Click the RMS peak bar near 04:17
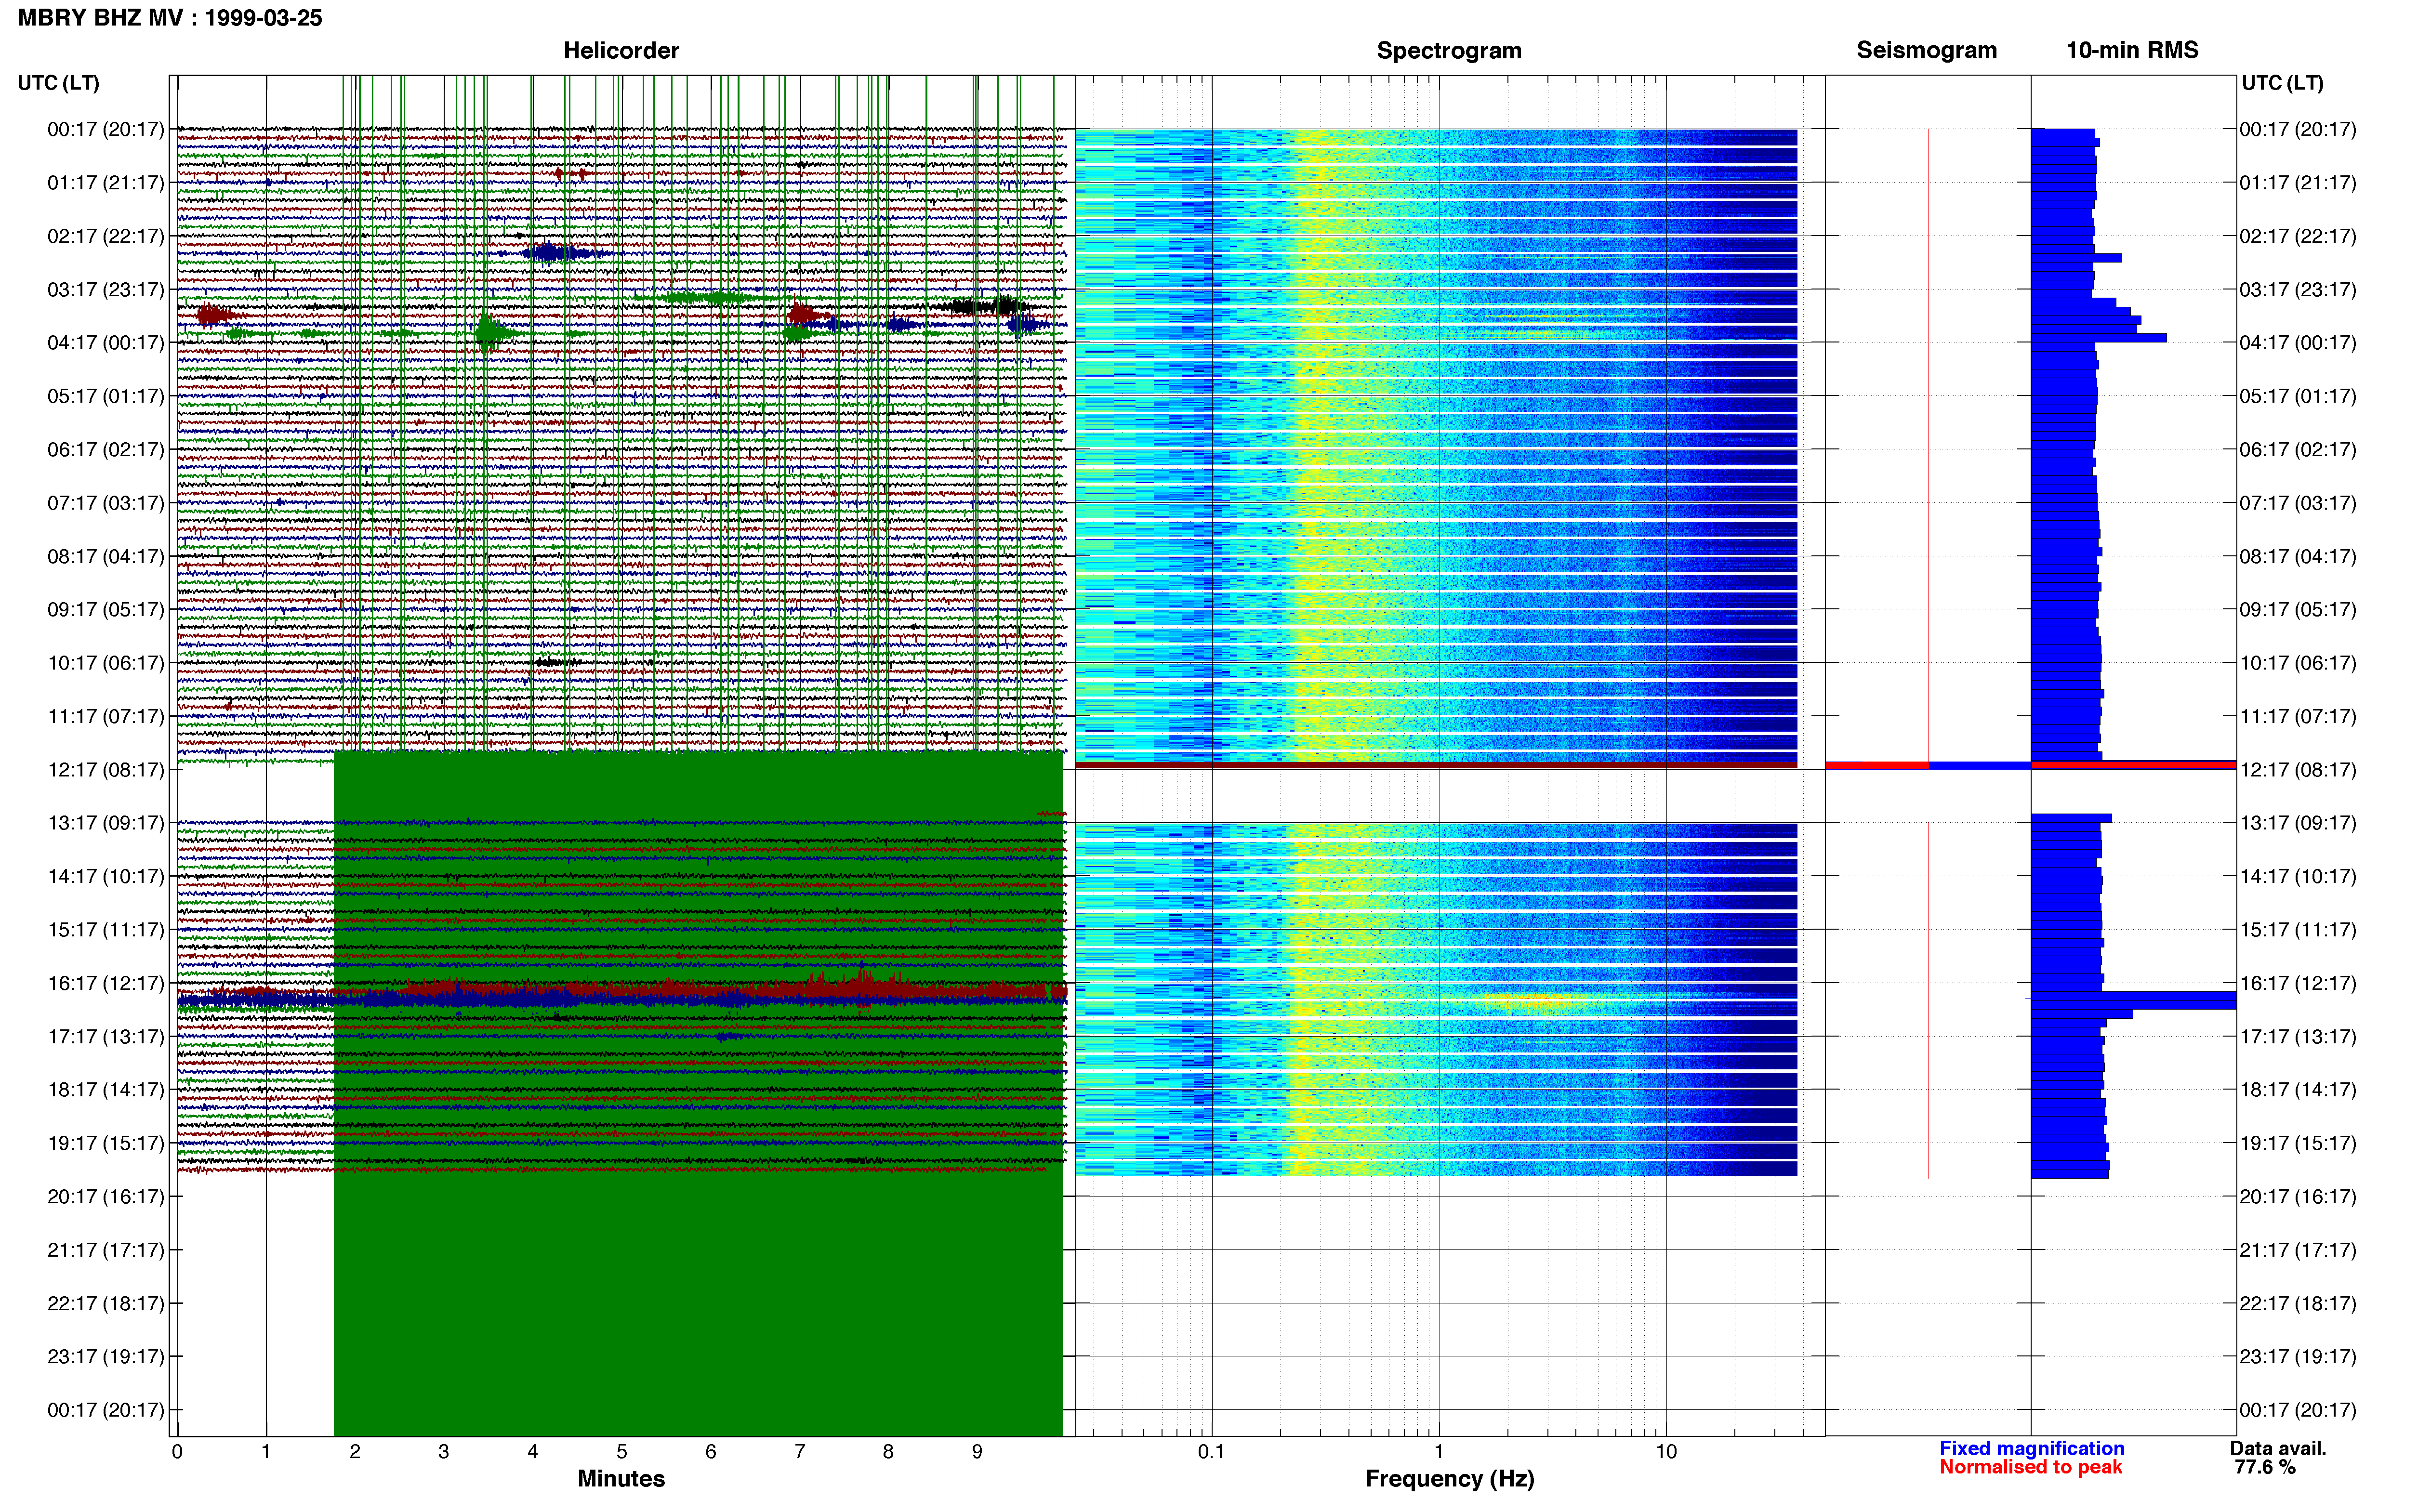Image resolution: width=2418 pixels, height=1512 pixels. (2099, 338)
